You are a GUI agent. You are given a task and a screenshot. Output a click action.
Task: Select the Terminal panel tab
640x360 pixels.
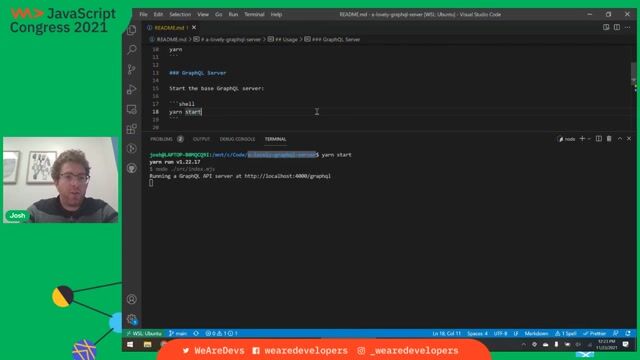[x=276, y=139]
